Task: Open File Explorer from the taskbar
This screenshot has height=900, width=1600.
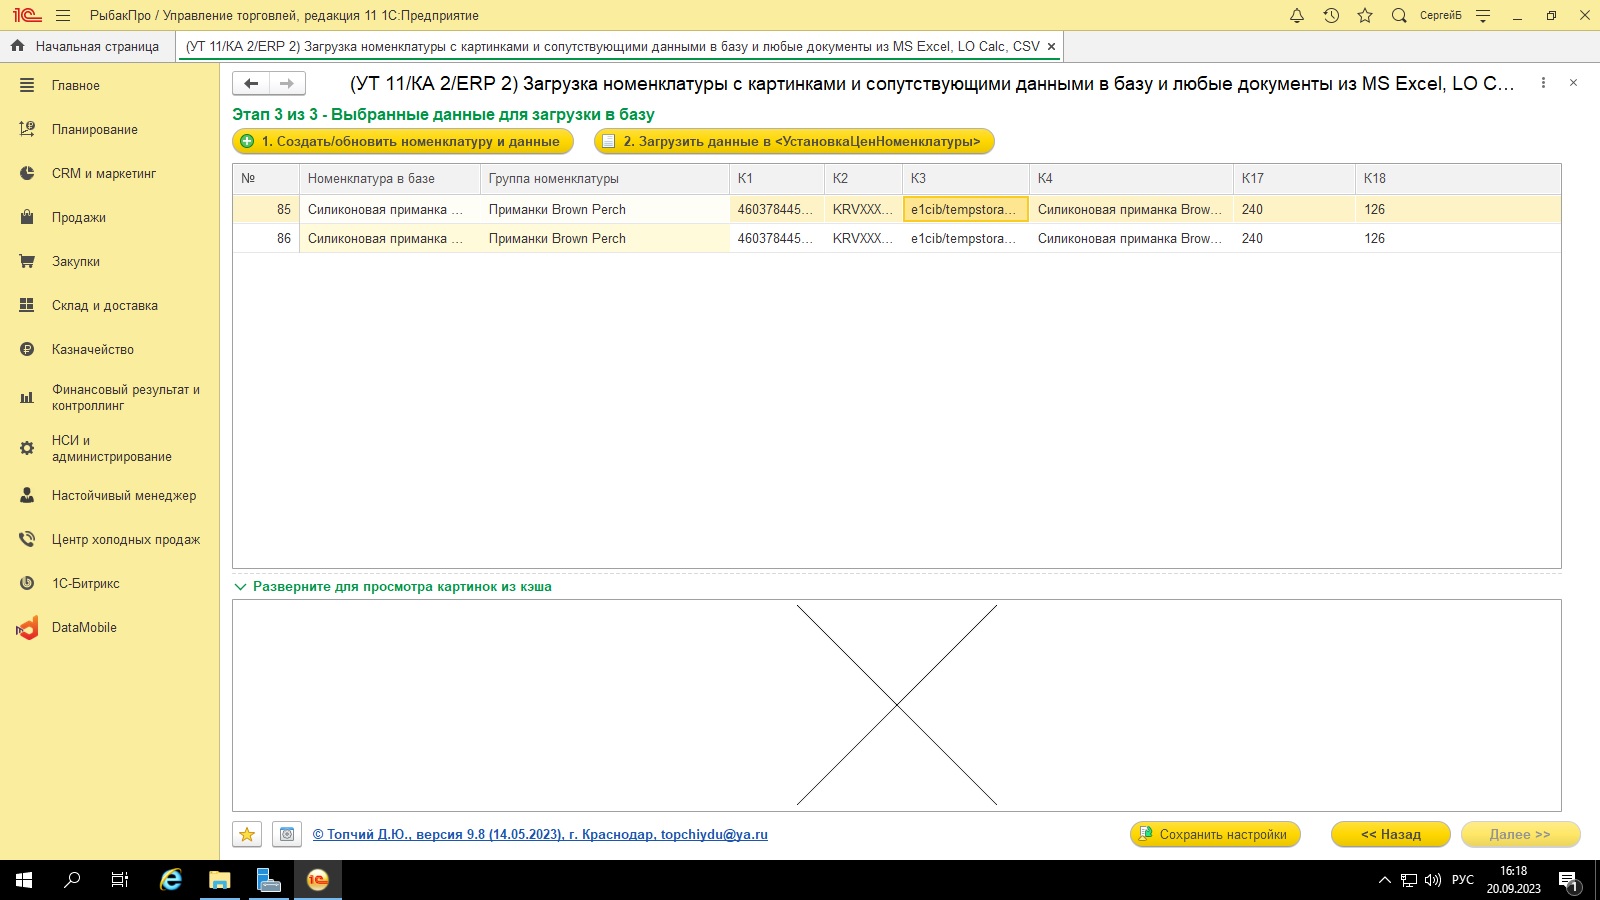Action: pyautogui.click(x=219, y=880)
